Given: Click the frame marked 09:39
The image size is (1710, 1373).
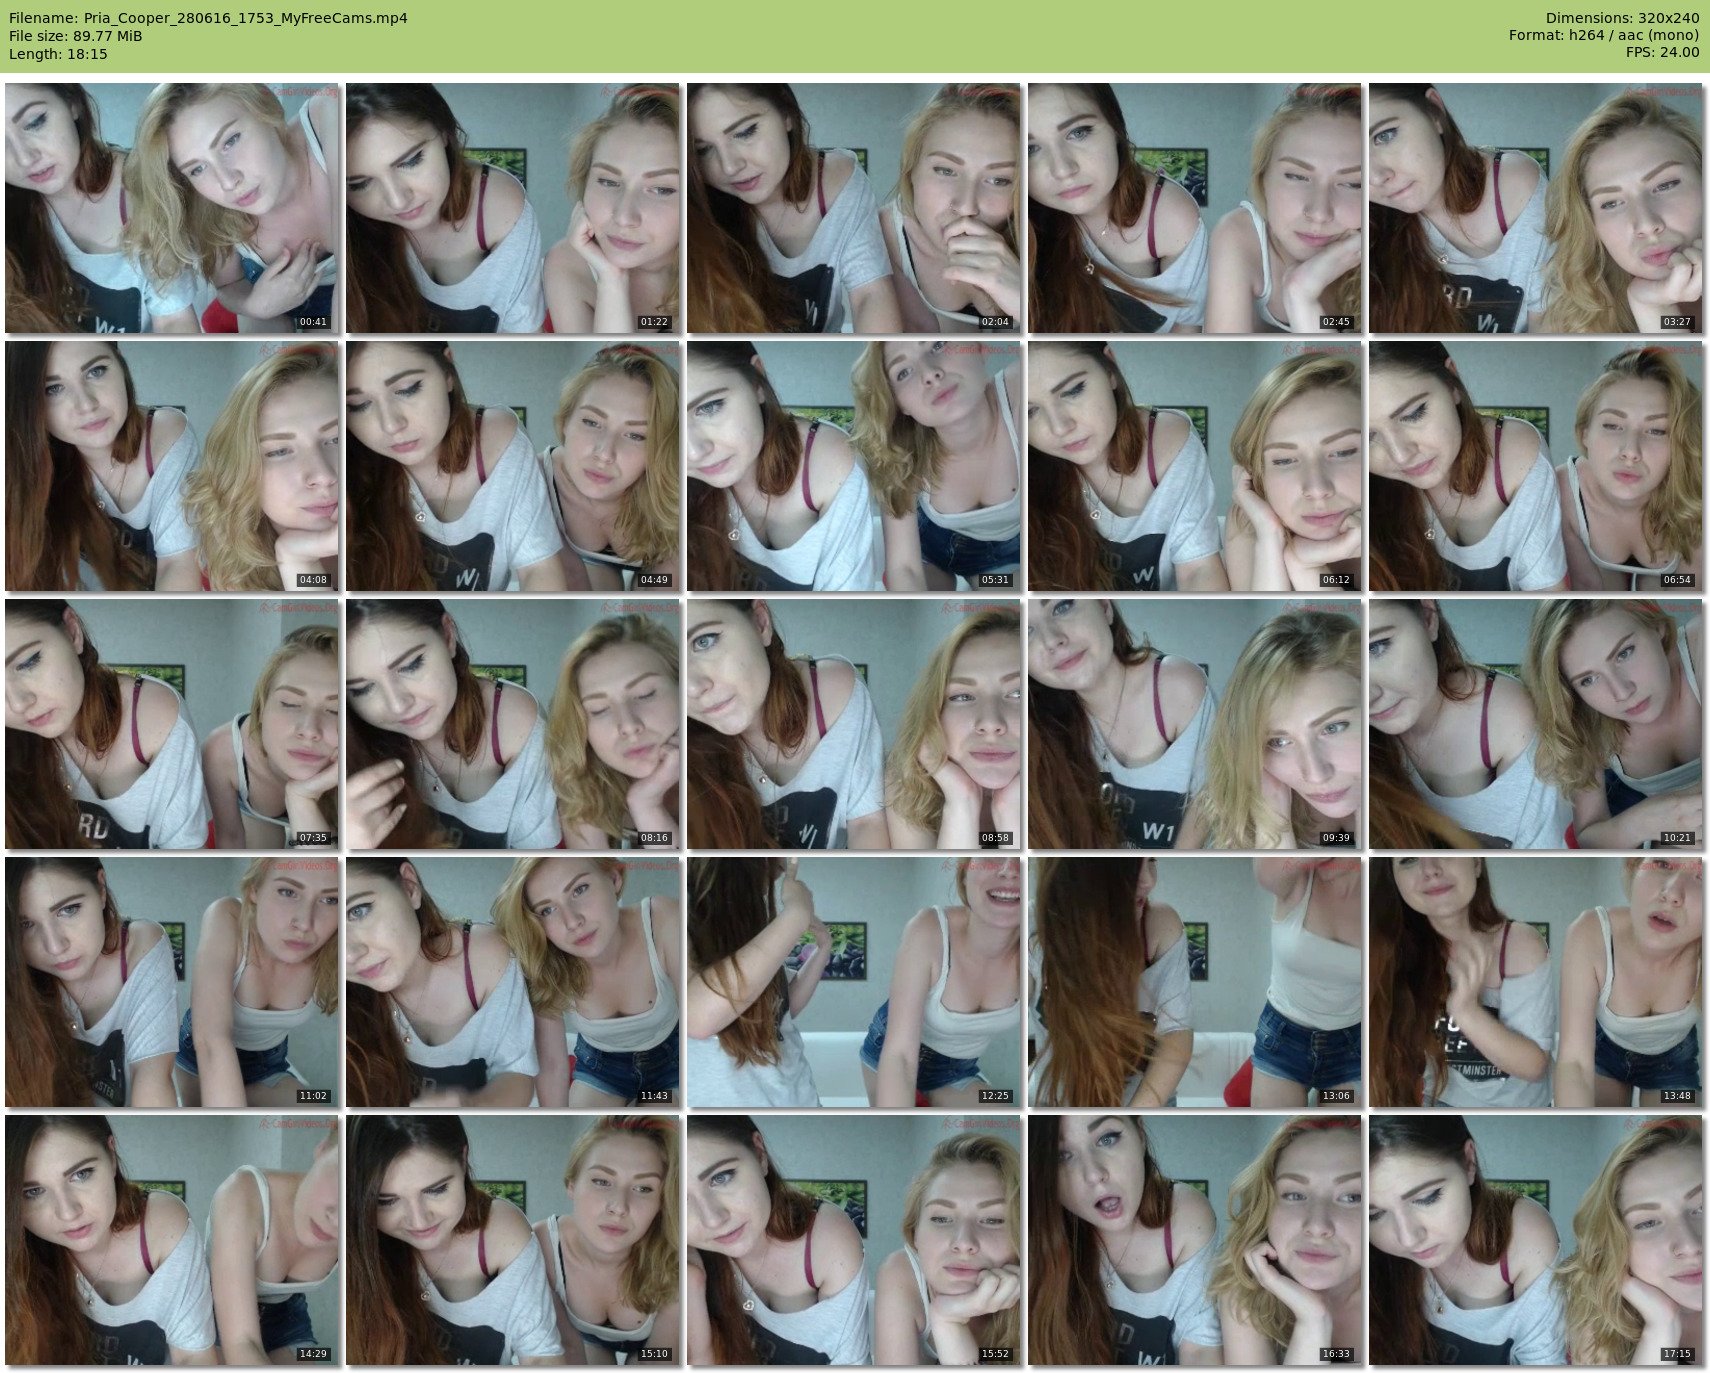Looking at the screenshot, I should point(1195,724).
